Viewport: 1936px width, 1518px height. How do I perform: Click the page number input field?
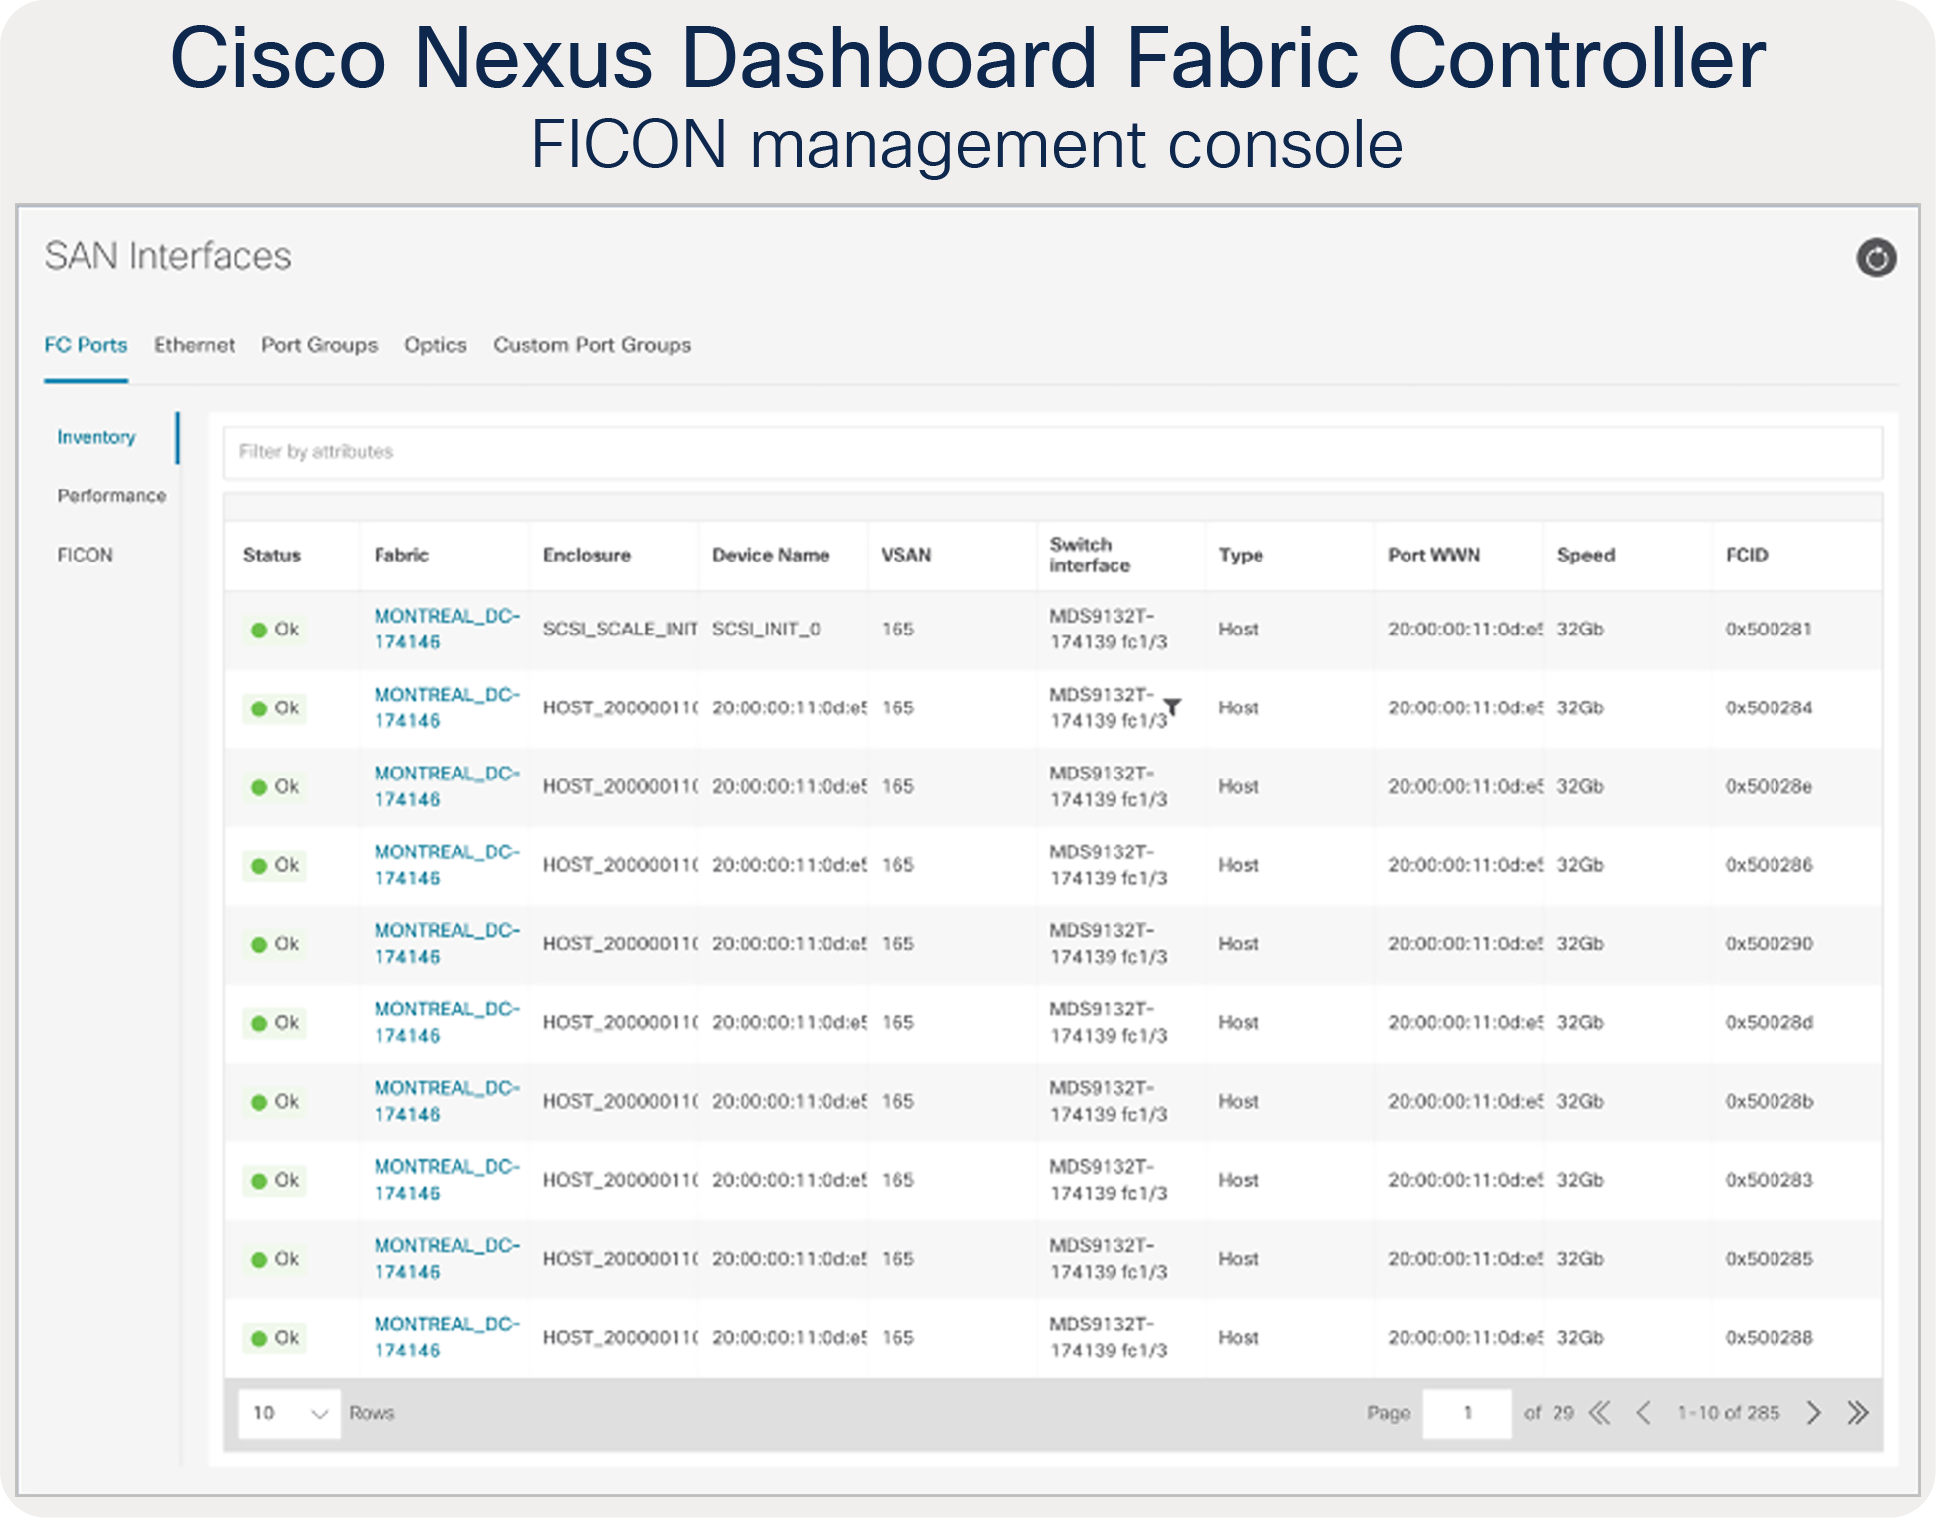coord(1467,1413)
